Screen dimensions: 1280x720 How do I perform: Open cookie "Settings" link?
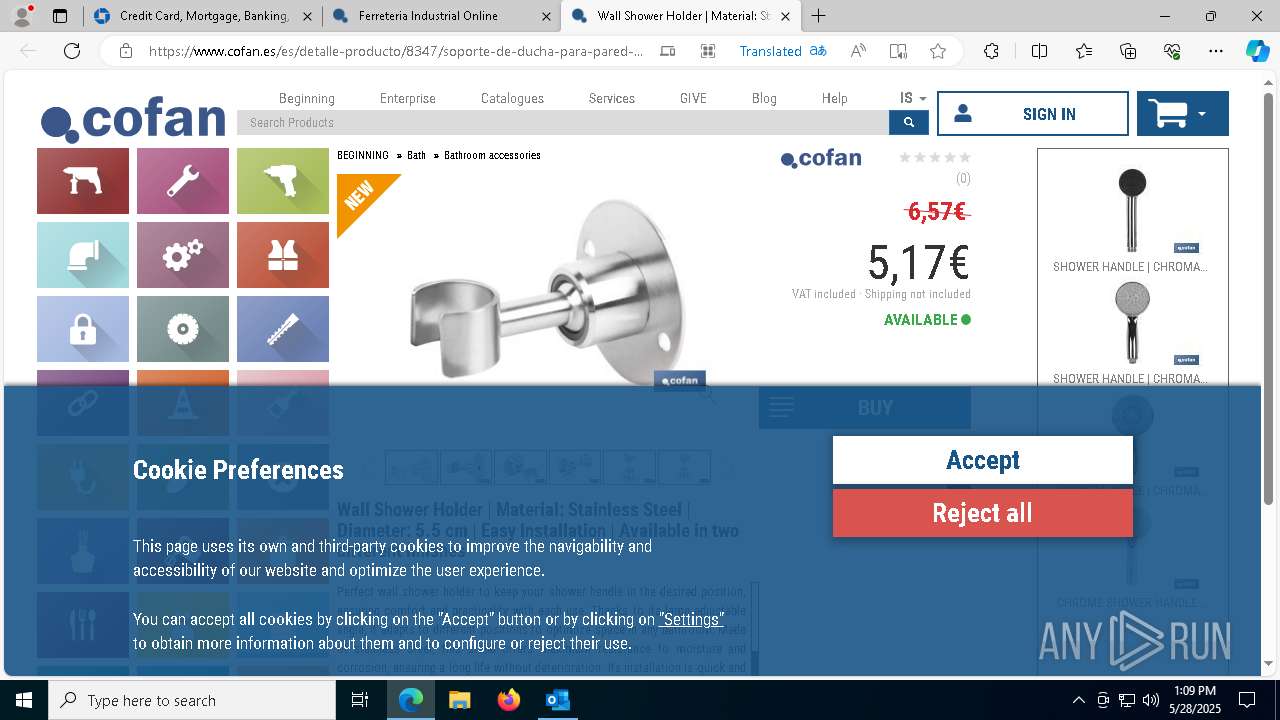click(x=691, y=619)
